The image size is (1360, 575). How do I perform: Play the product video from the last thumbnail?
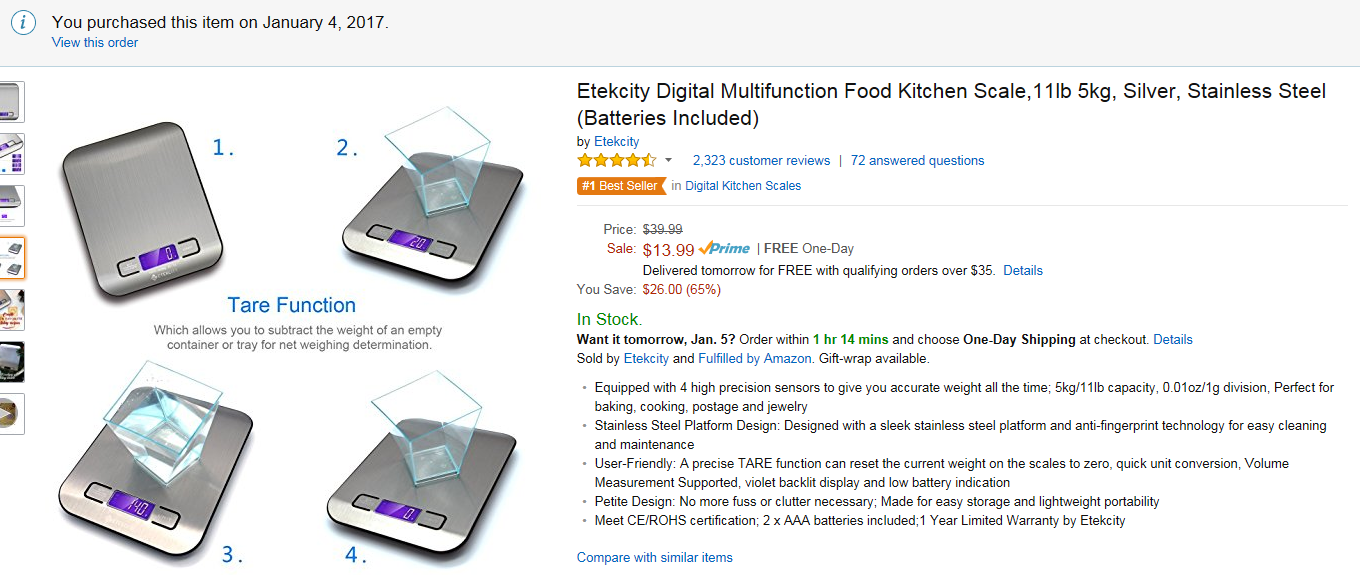11,413
